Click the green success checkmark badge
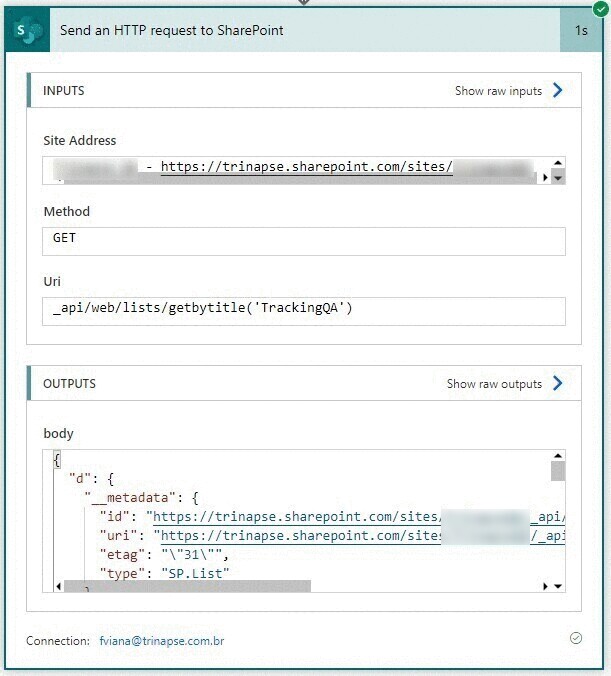 click(600, 9)
